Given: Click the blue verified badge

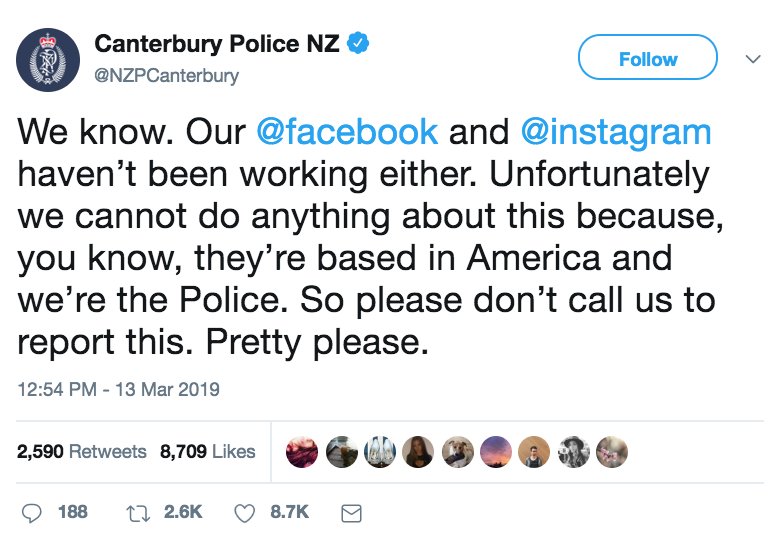Looking at the screenshot, I should click(x=358, y=44).
